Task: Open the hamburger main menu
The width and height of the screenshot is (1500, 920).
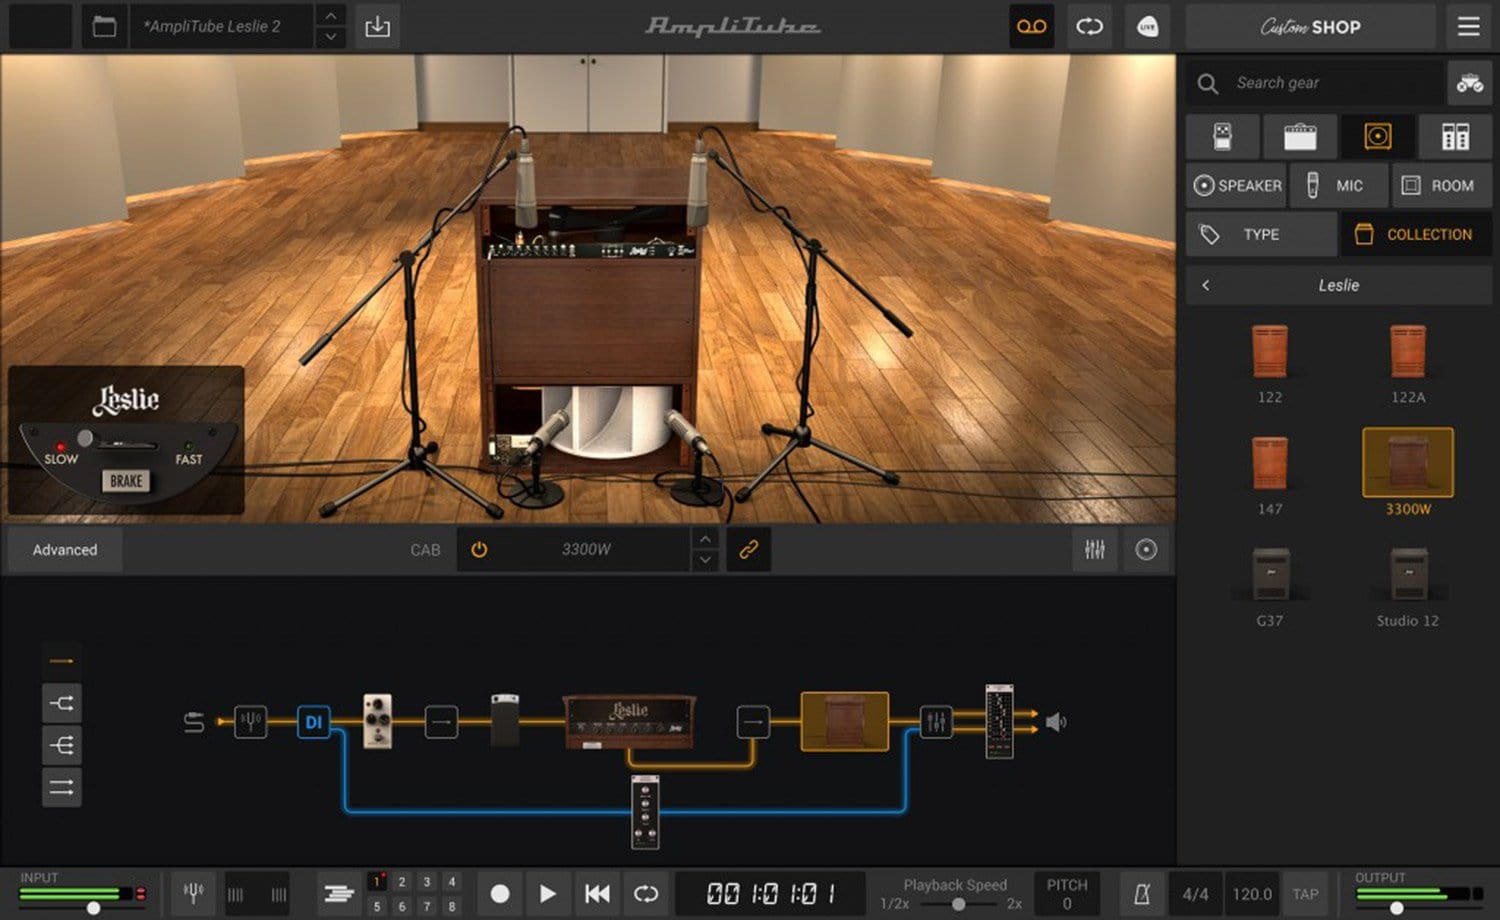Action: tap(1468, 27)
